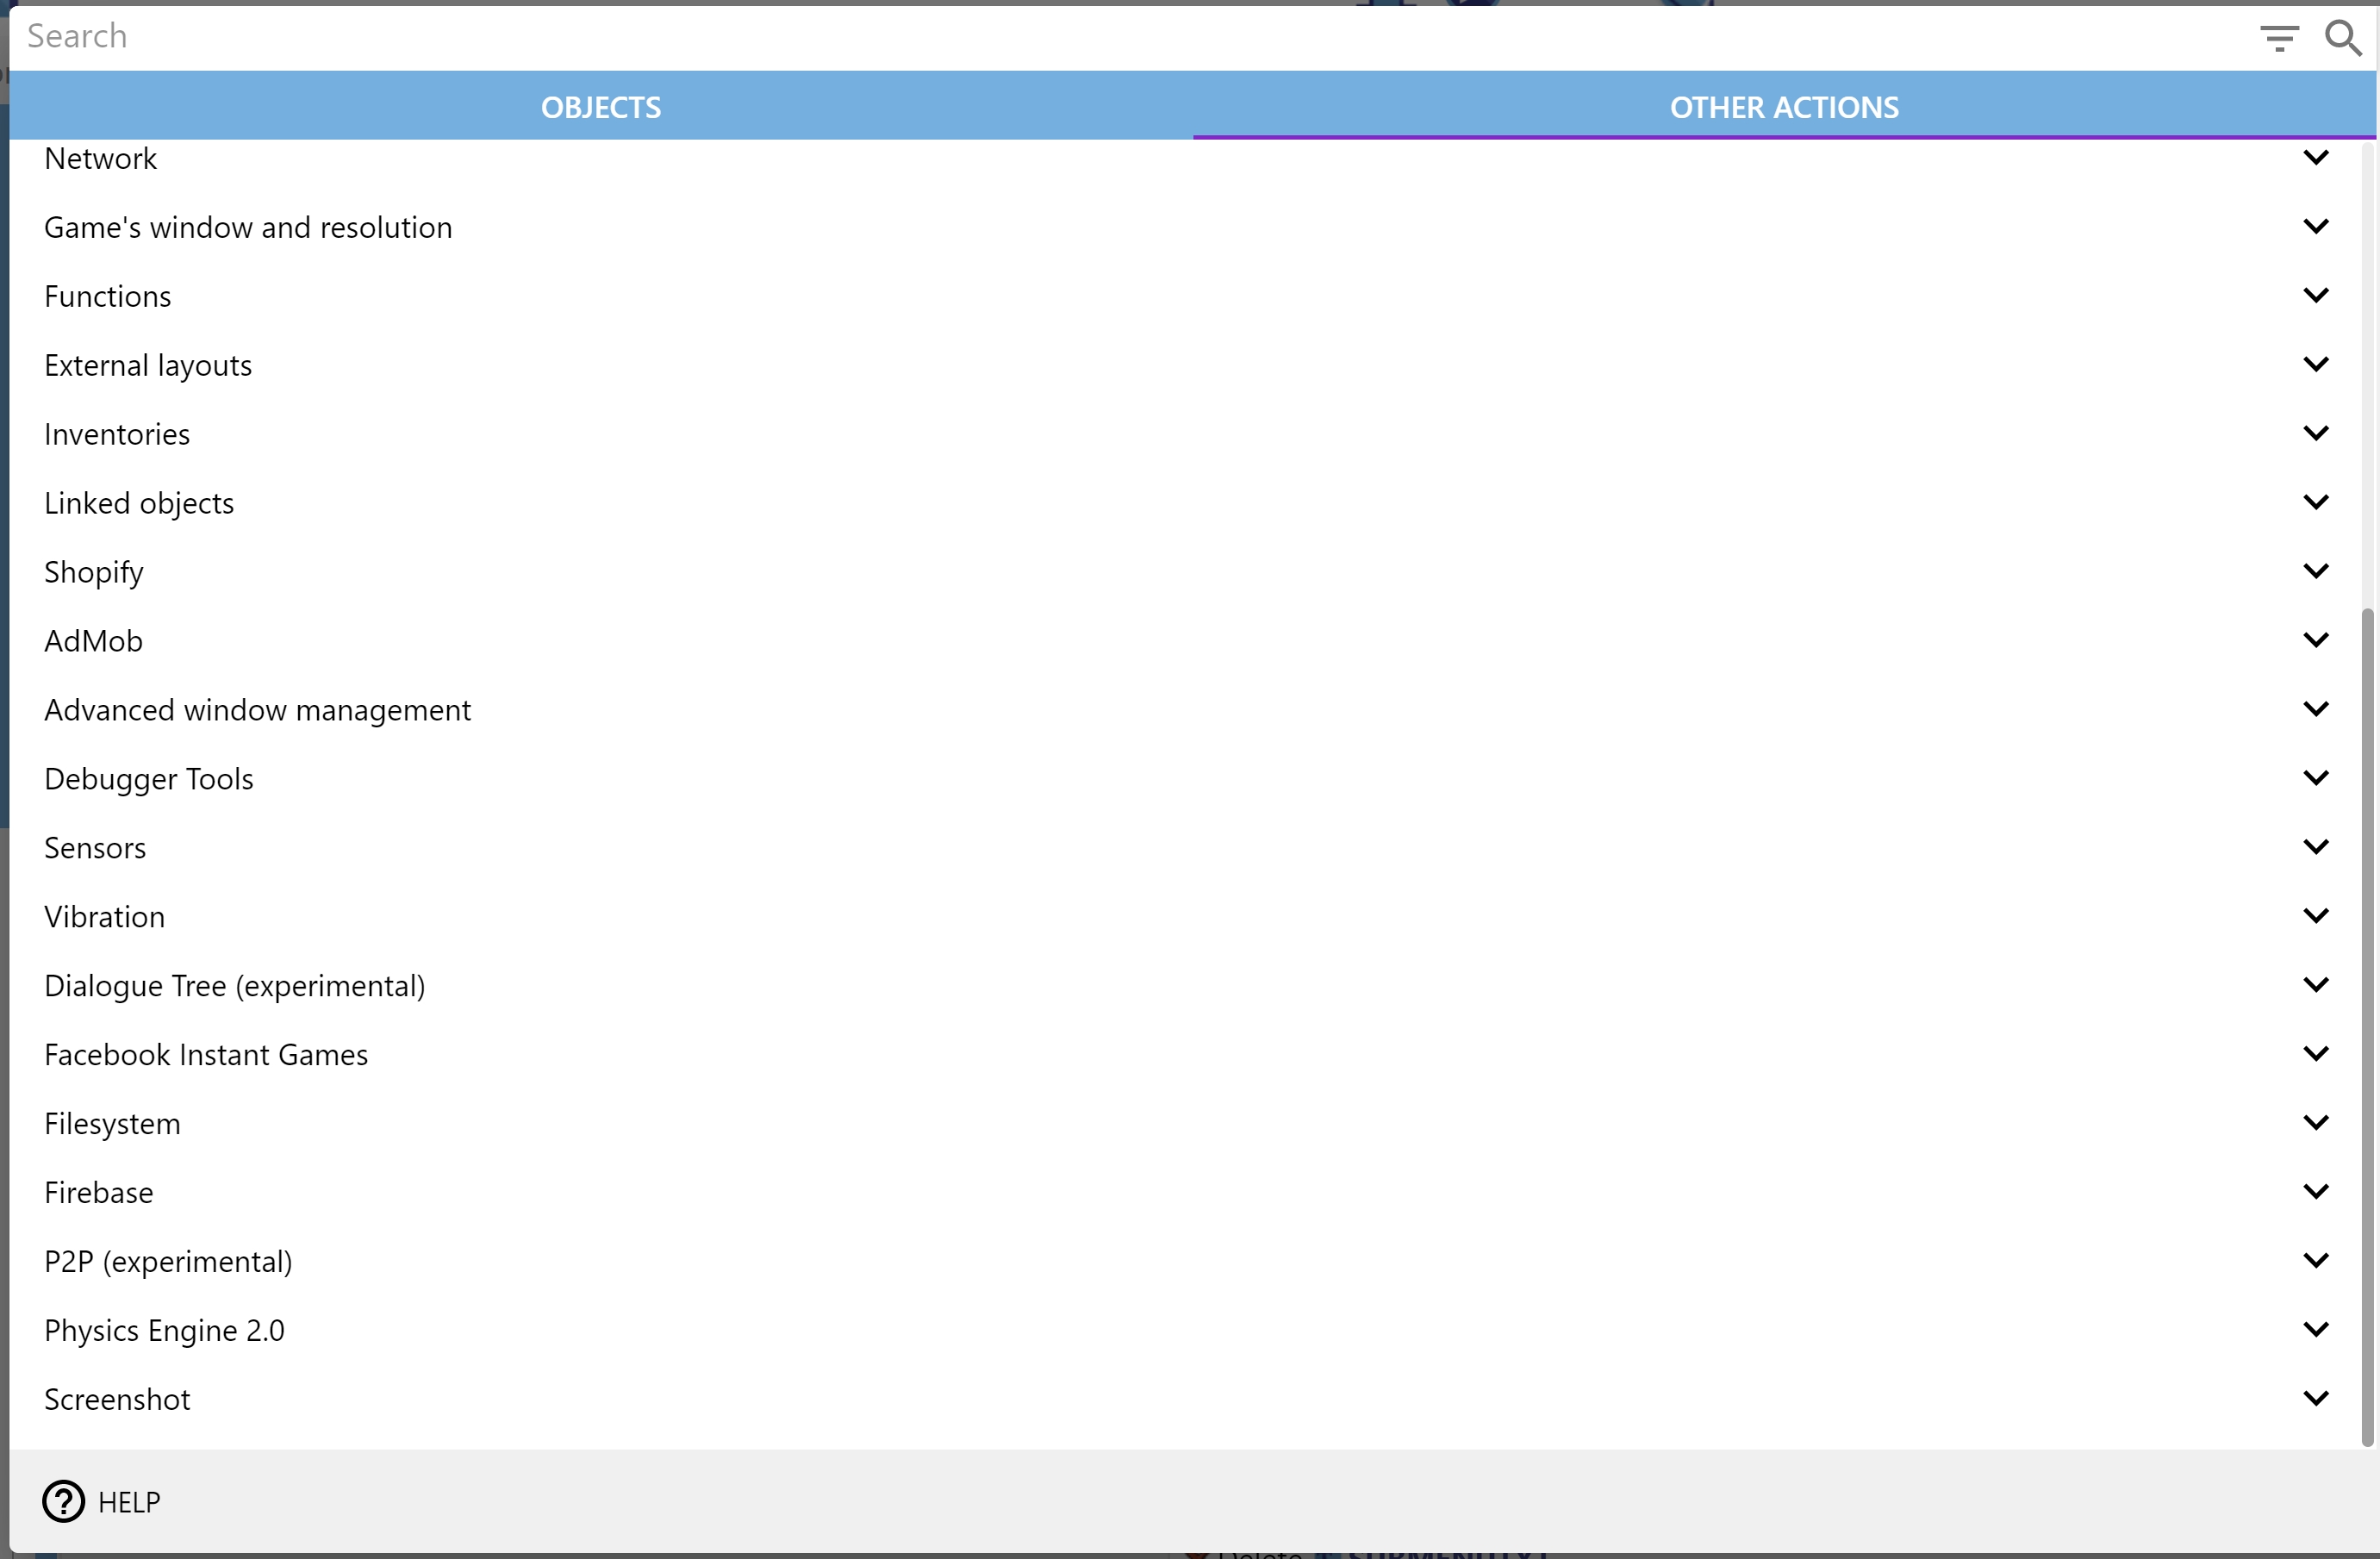Select the Filesystem list label

click(113, 1124)
